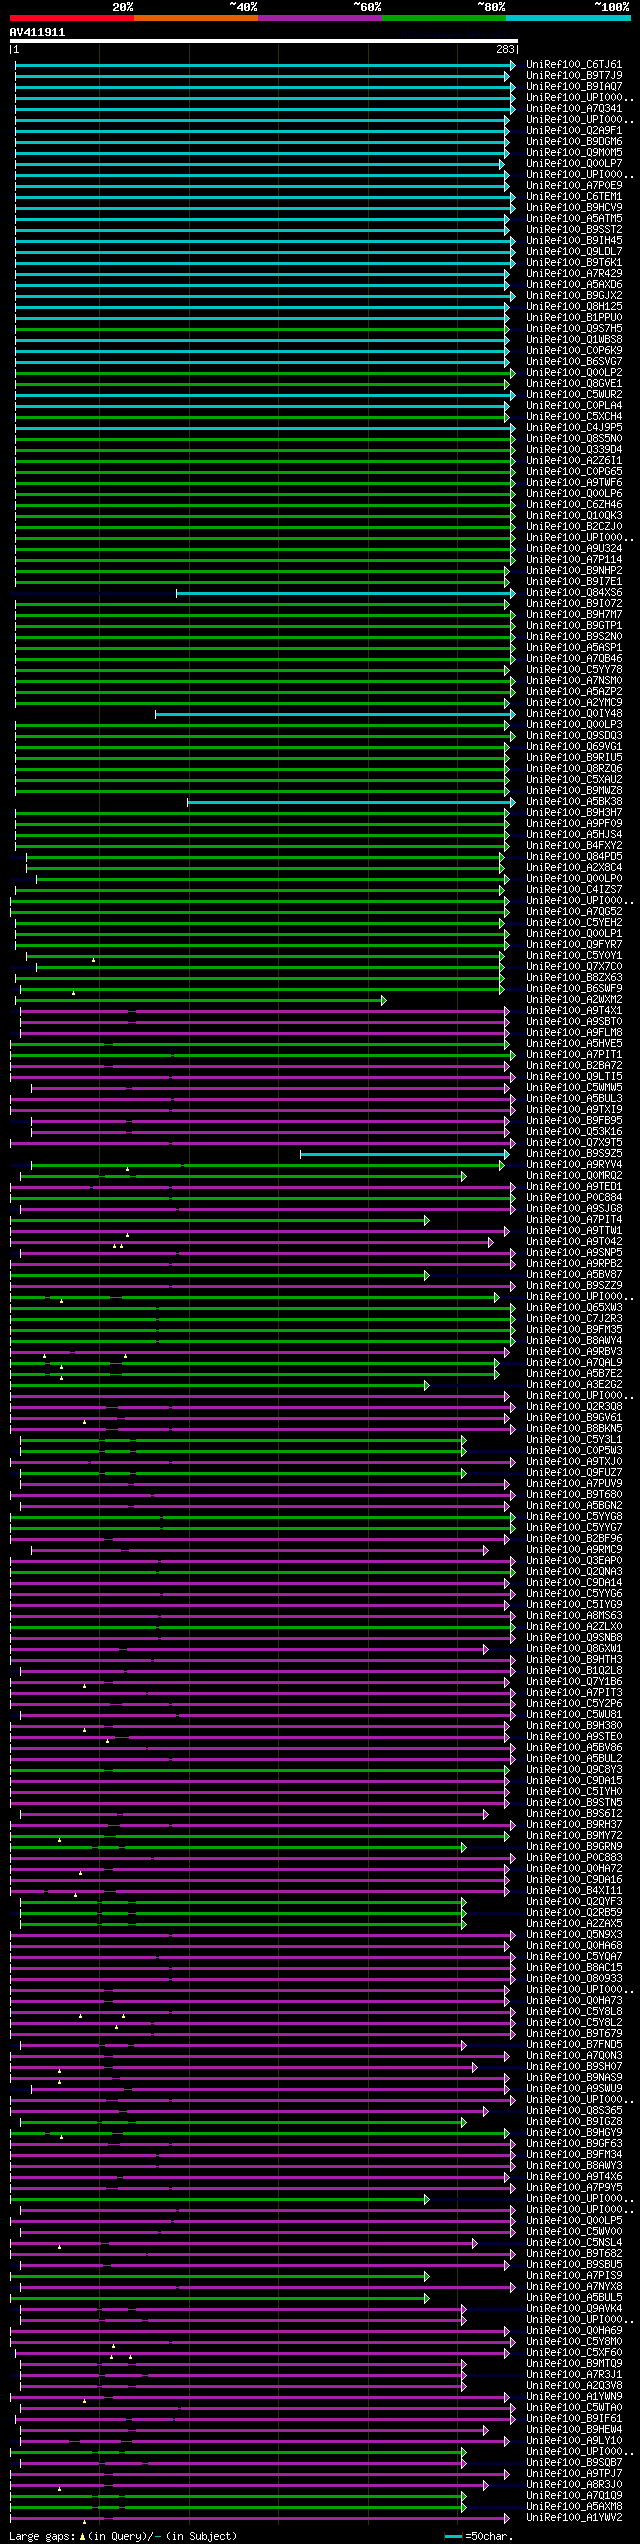
Task: Select UniRef100_A7R429 label
Action: (x=574, y=274)
